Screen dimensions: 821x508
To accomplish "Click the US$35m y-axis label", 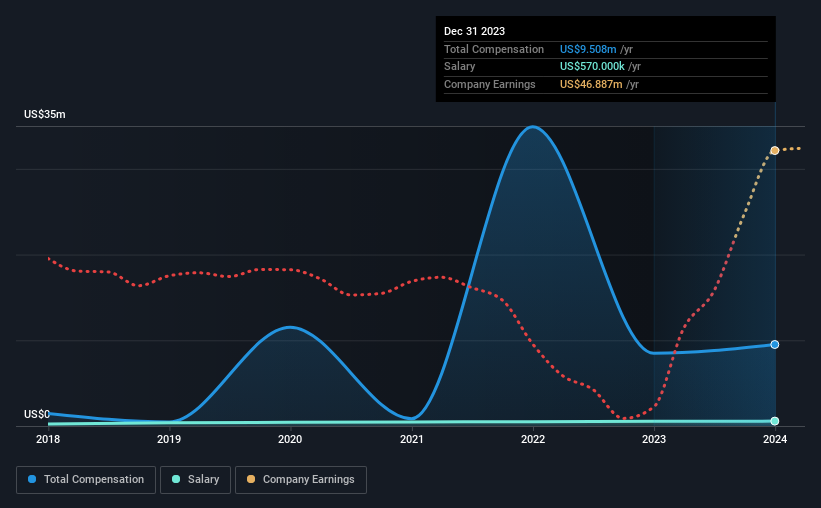I will click(x=45, y=114).
